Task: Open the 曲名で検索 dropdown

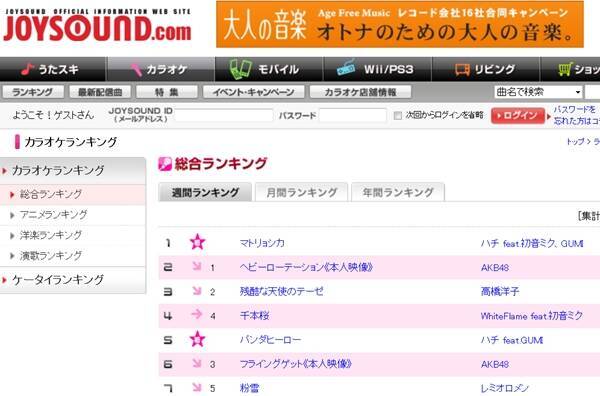Action: [x=538, y=92]
